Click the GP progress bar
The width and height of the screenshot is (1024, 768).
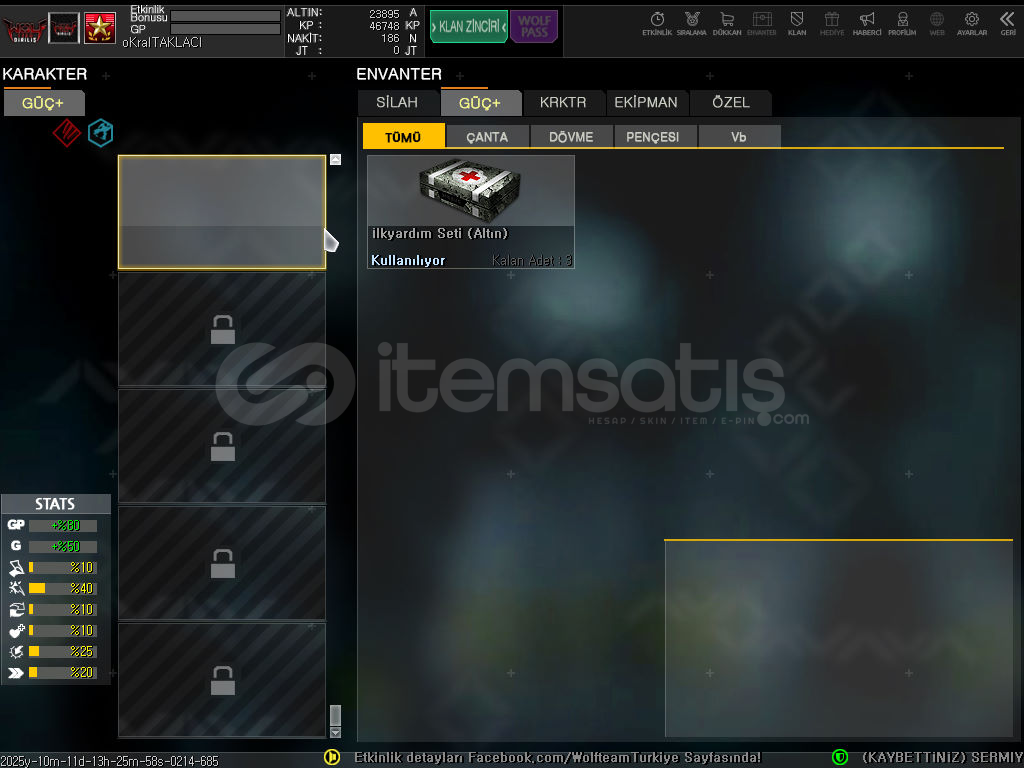coord(225,29)
